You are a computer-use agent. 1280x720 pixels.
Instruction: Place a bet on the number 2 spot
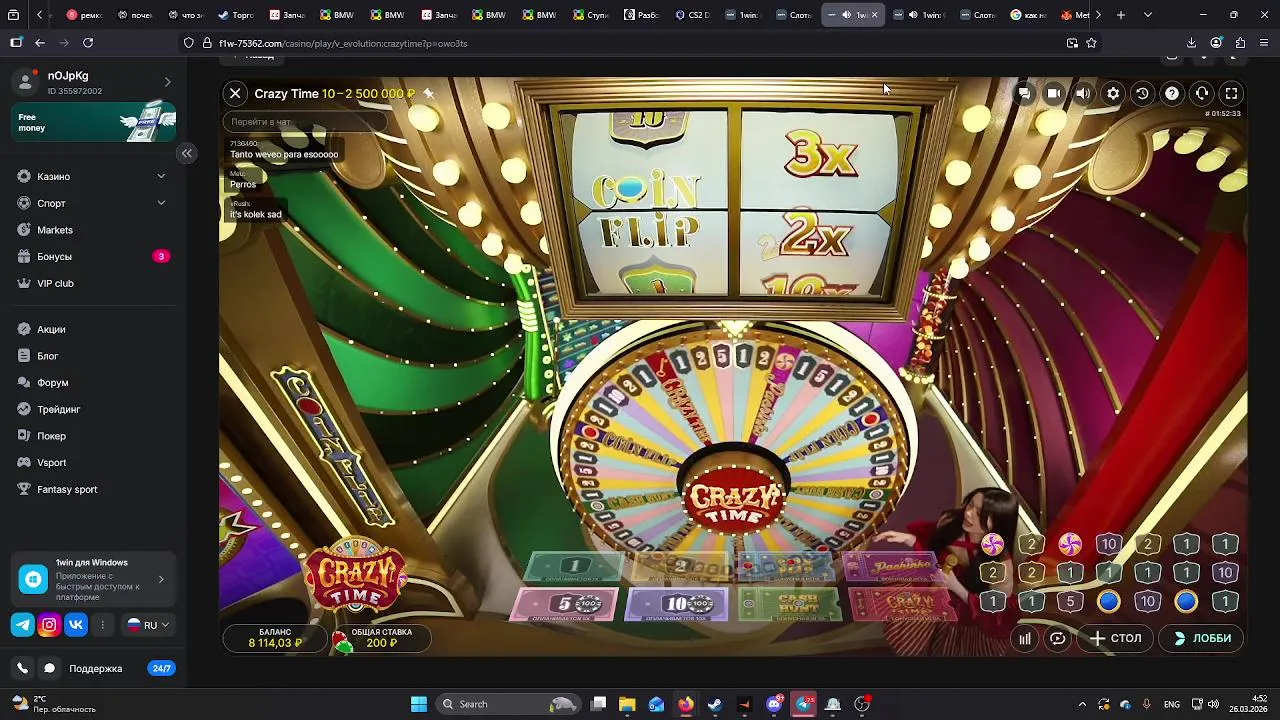681,567
